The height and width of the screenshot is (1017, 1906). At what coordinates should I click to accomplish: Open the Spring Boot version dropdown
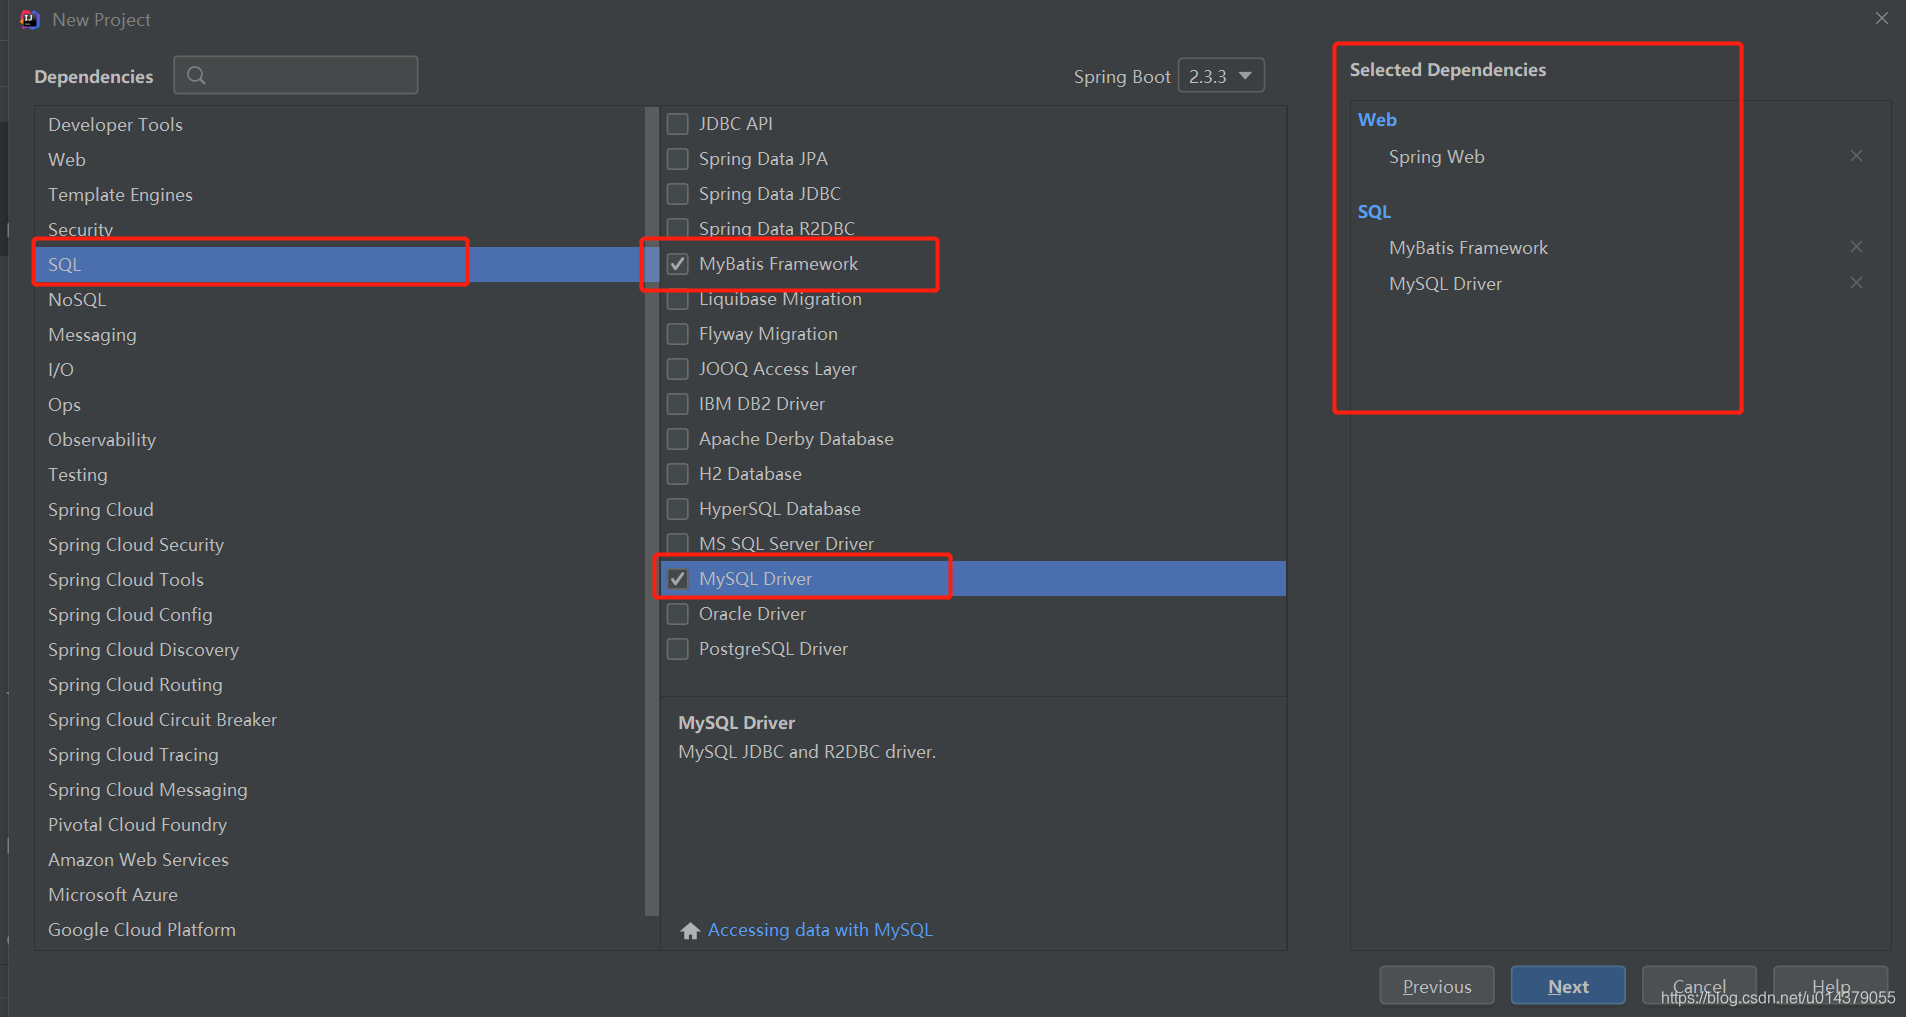pyautogui.click(x=1221, y=76)
